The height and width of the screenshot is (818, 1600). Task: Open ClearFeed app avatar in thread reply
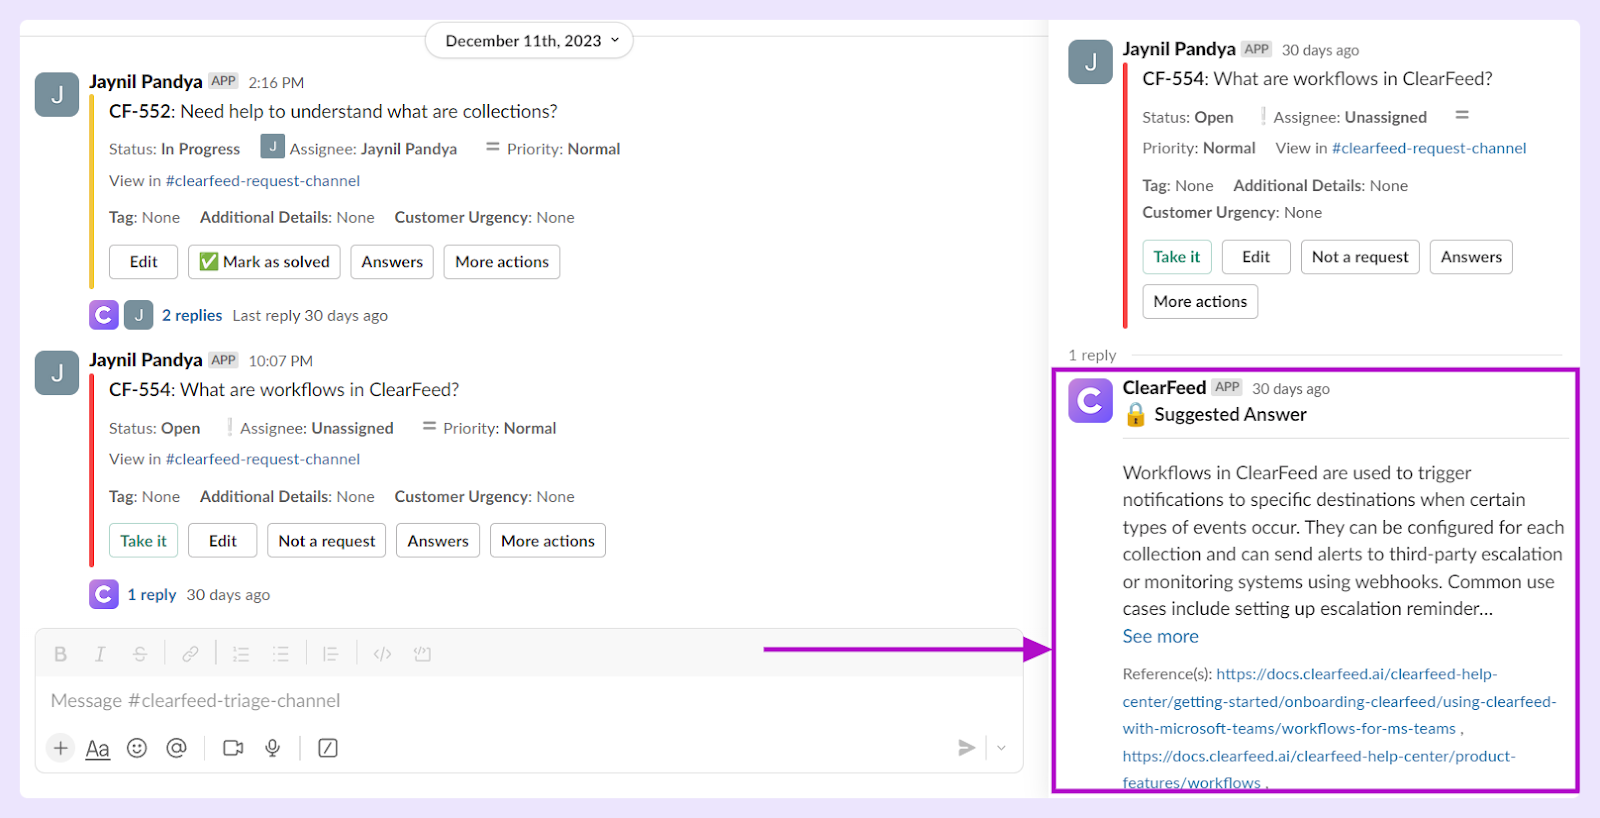[x=1091, y=401]
